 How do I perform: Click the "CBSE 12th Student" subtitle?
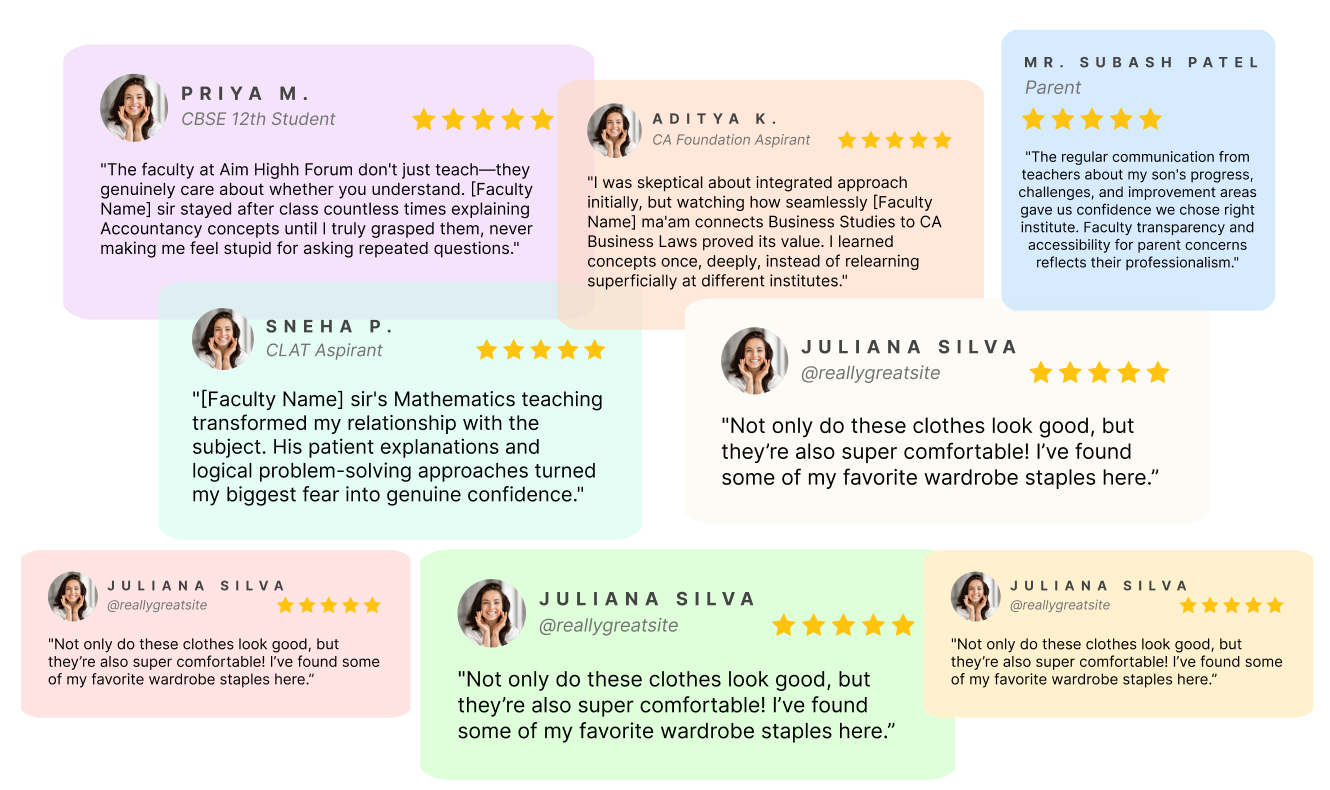pyautogui.click(x=258, y=119)
